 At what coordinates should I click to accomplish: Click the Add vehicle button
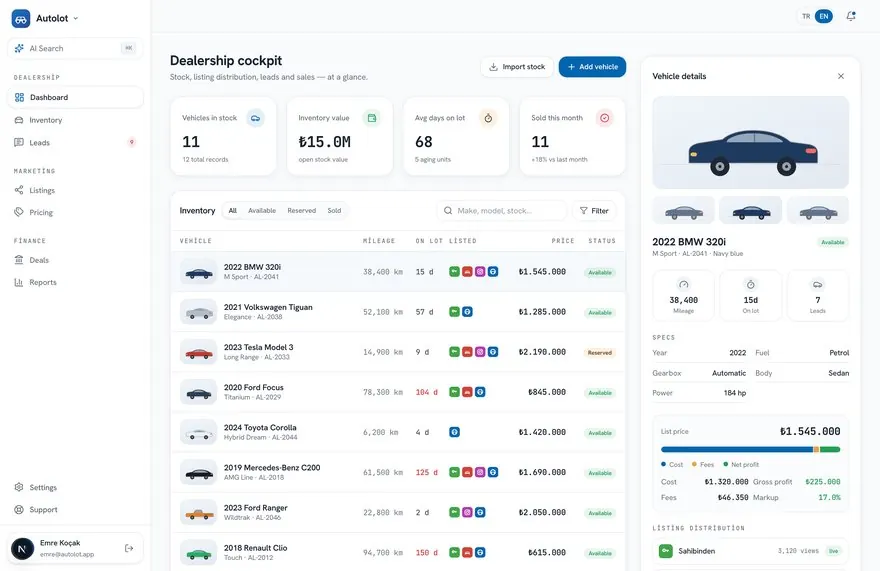pyautogui.click(x=592, y=67)
